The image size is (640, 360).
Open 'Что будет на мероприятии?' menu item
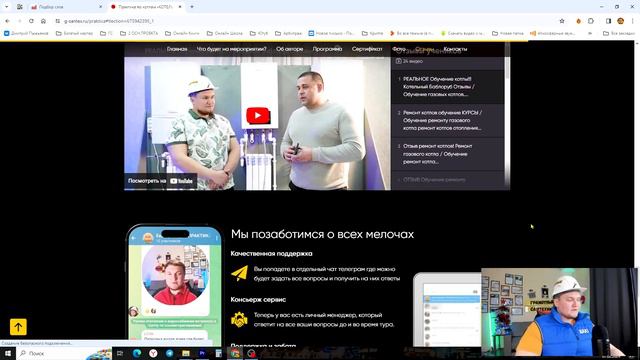pyautogui.click(x=231, y=49)
